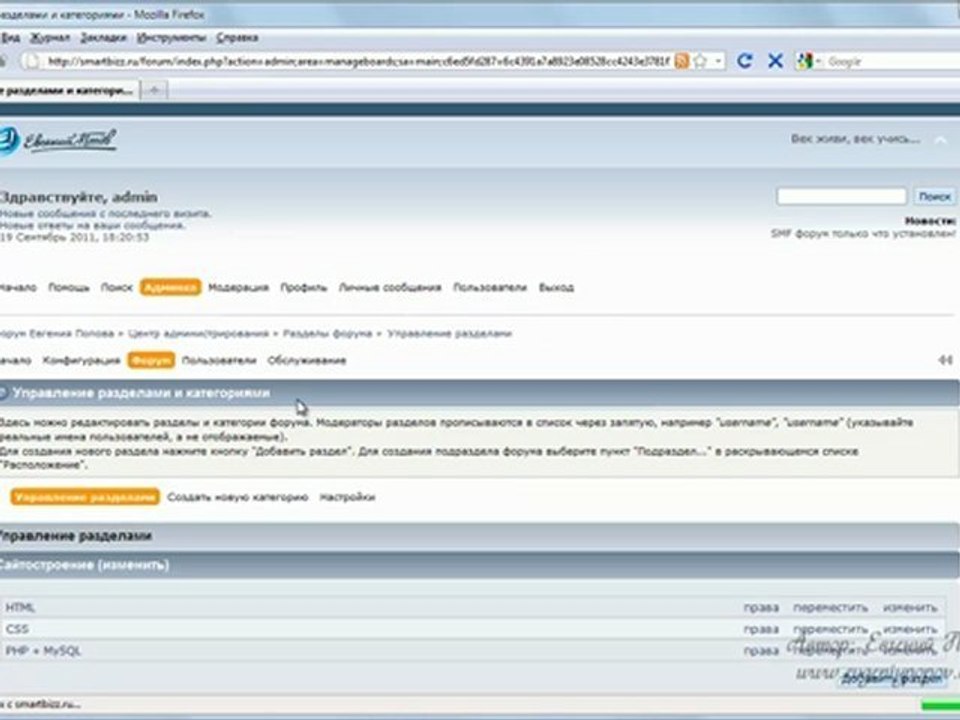Image resolution: width=960 pixels, height=720 pixels.
Task: Open the Инструменты menu
Action: pyautogui.click(x=171, y=38)
